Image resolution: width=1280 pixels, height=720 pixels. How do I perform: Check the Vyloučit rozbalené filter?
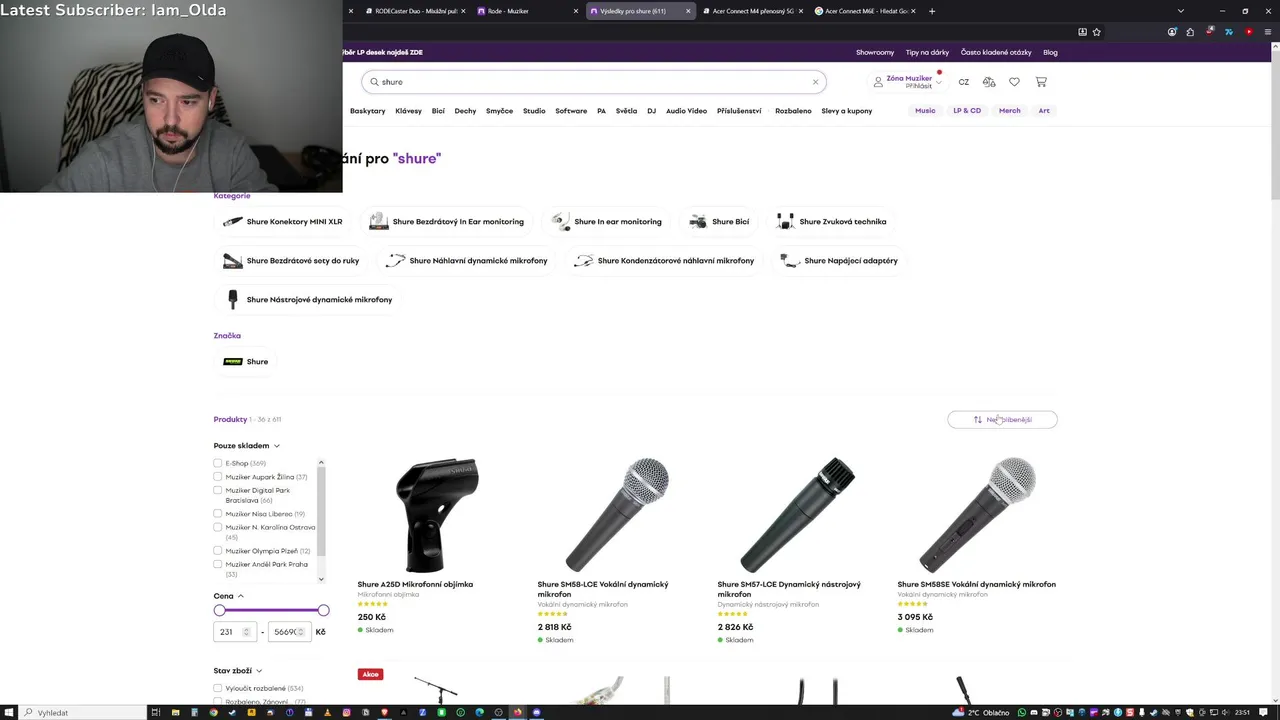[x=217, y=688]
